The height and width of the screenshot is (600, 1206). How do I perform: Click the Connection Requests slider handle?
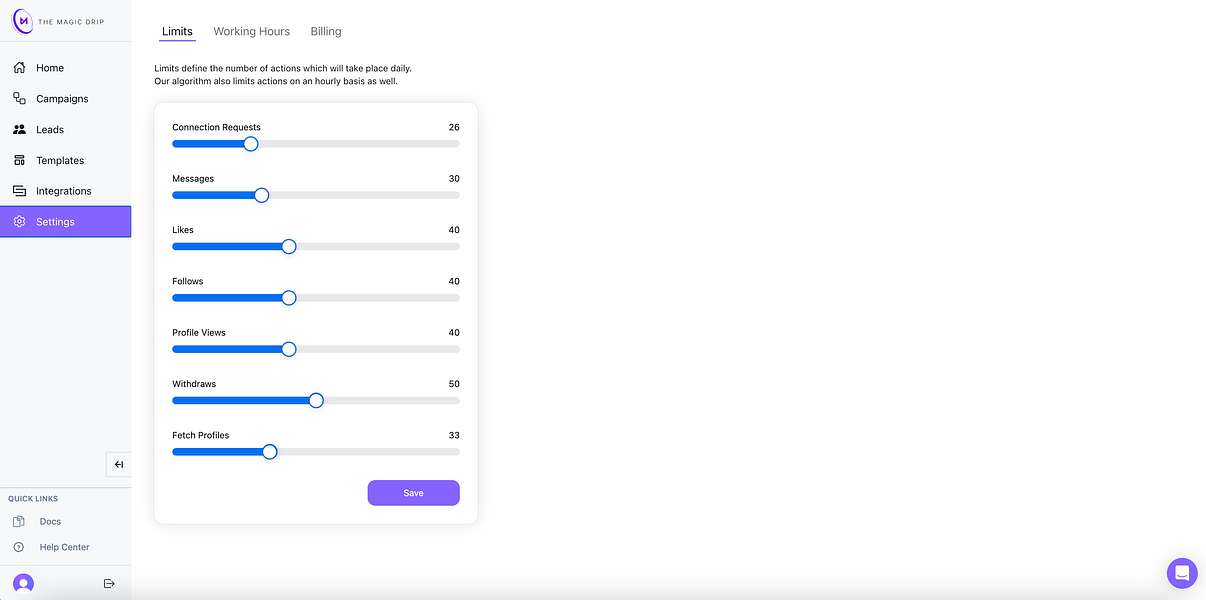pyautogui.click(x=251, y=144)
